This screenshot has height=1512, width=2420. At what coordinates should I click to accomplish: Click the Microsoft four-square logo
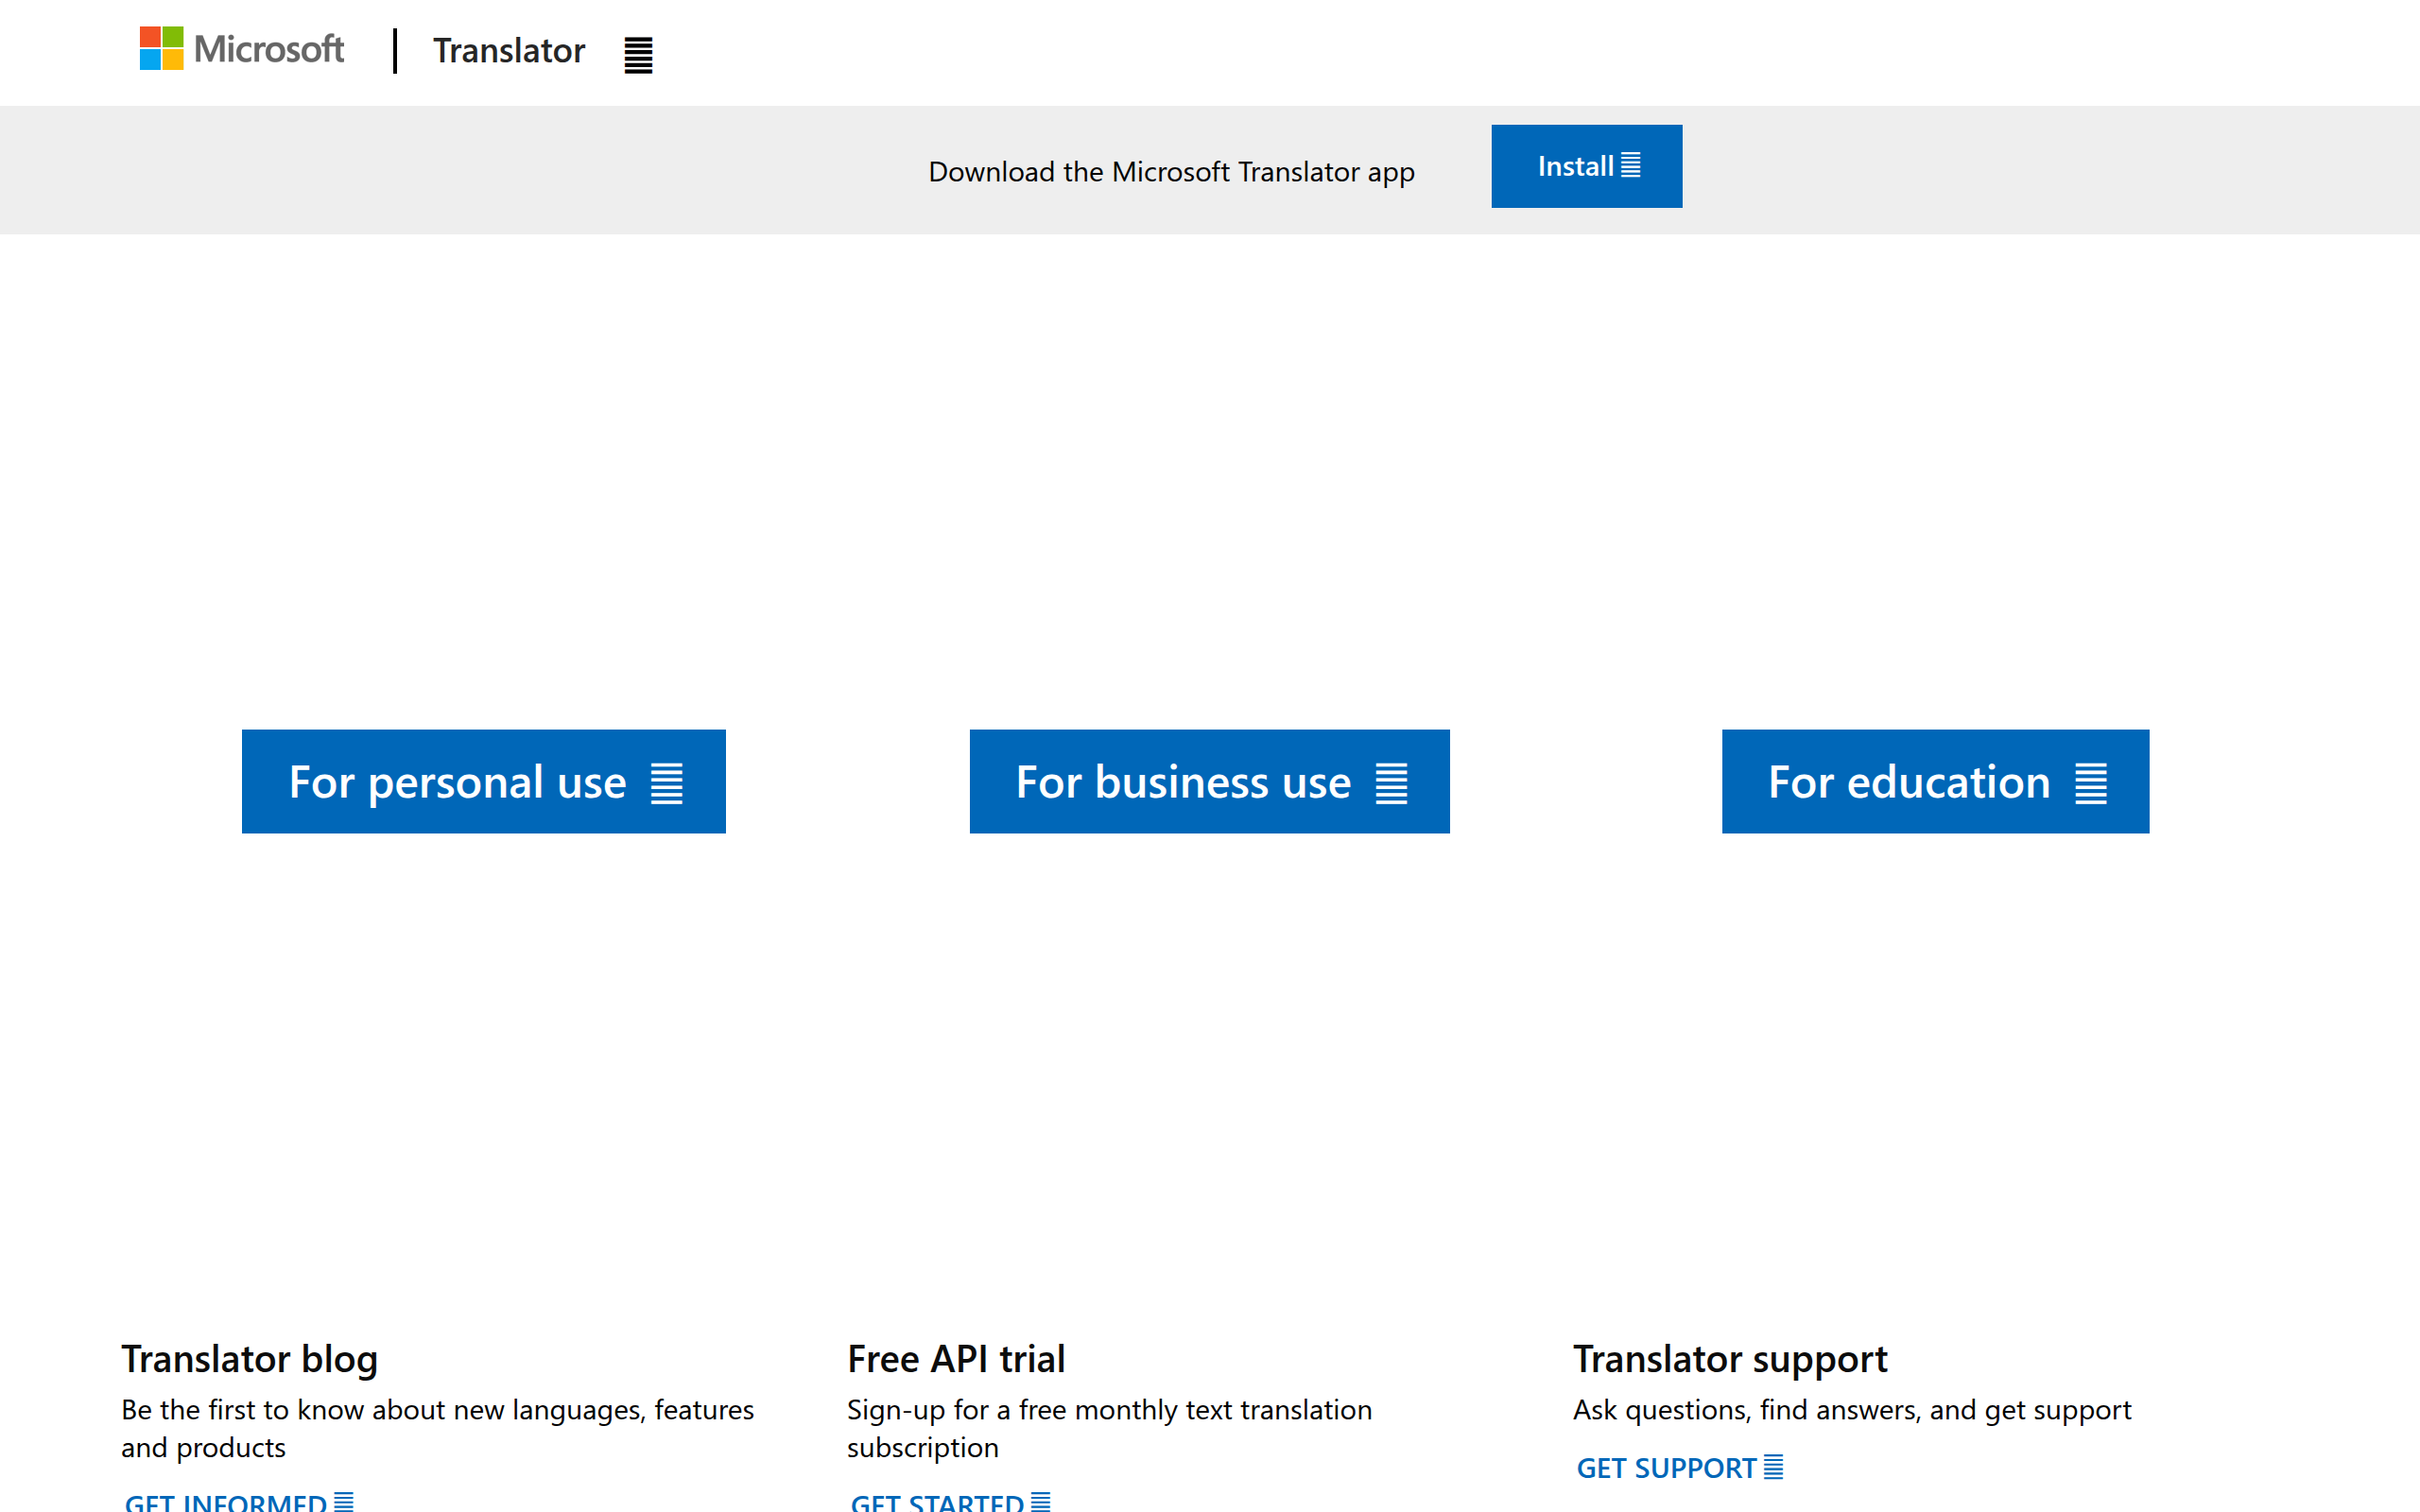[161, 50]
